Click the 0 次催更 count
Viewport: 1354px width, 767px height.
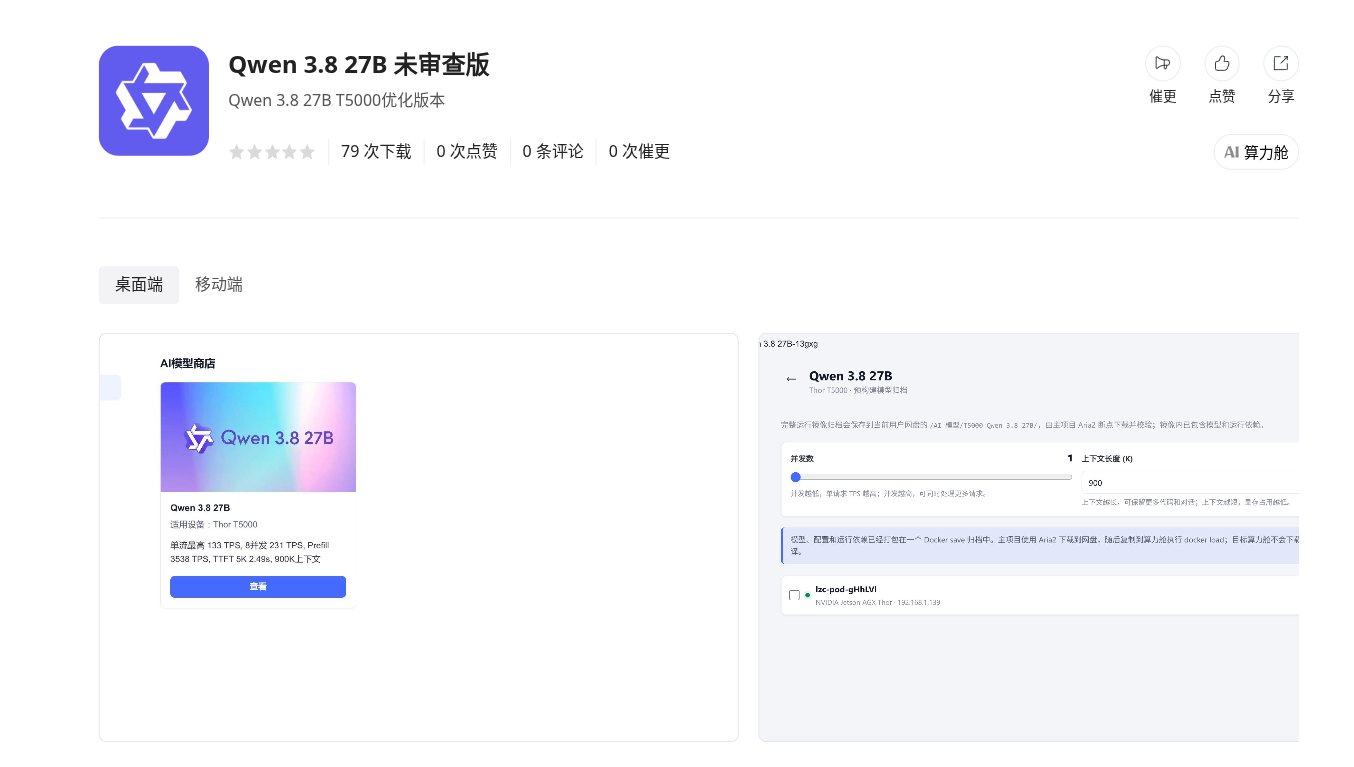coord(639,152)
